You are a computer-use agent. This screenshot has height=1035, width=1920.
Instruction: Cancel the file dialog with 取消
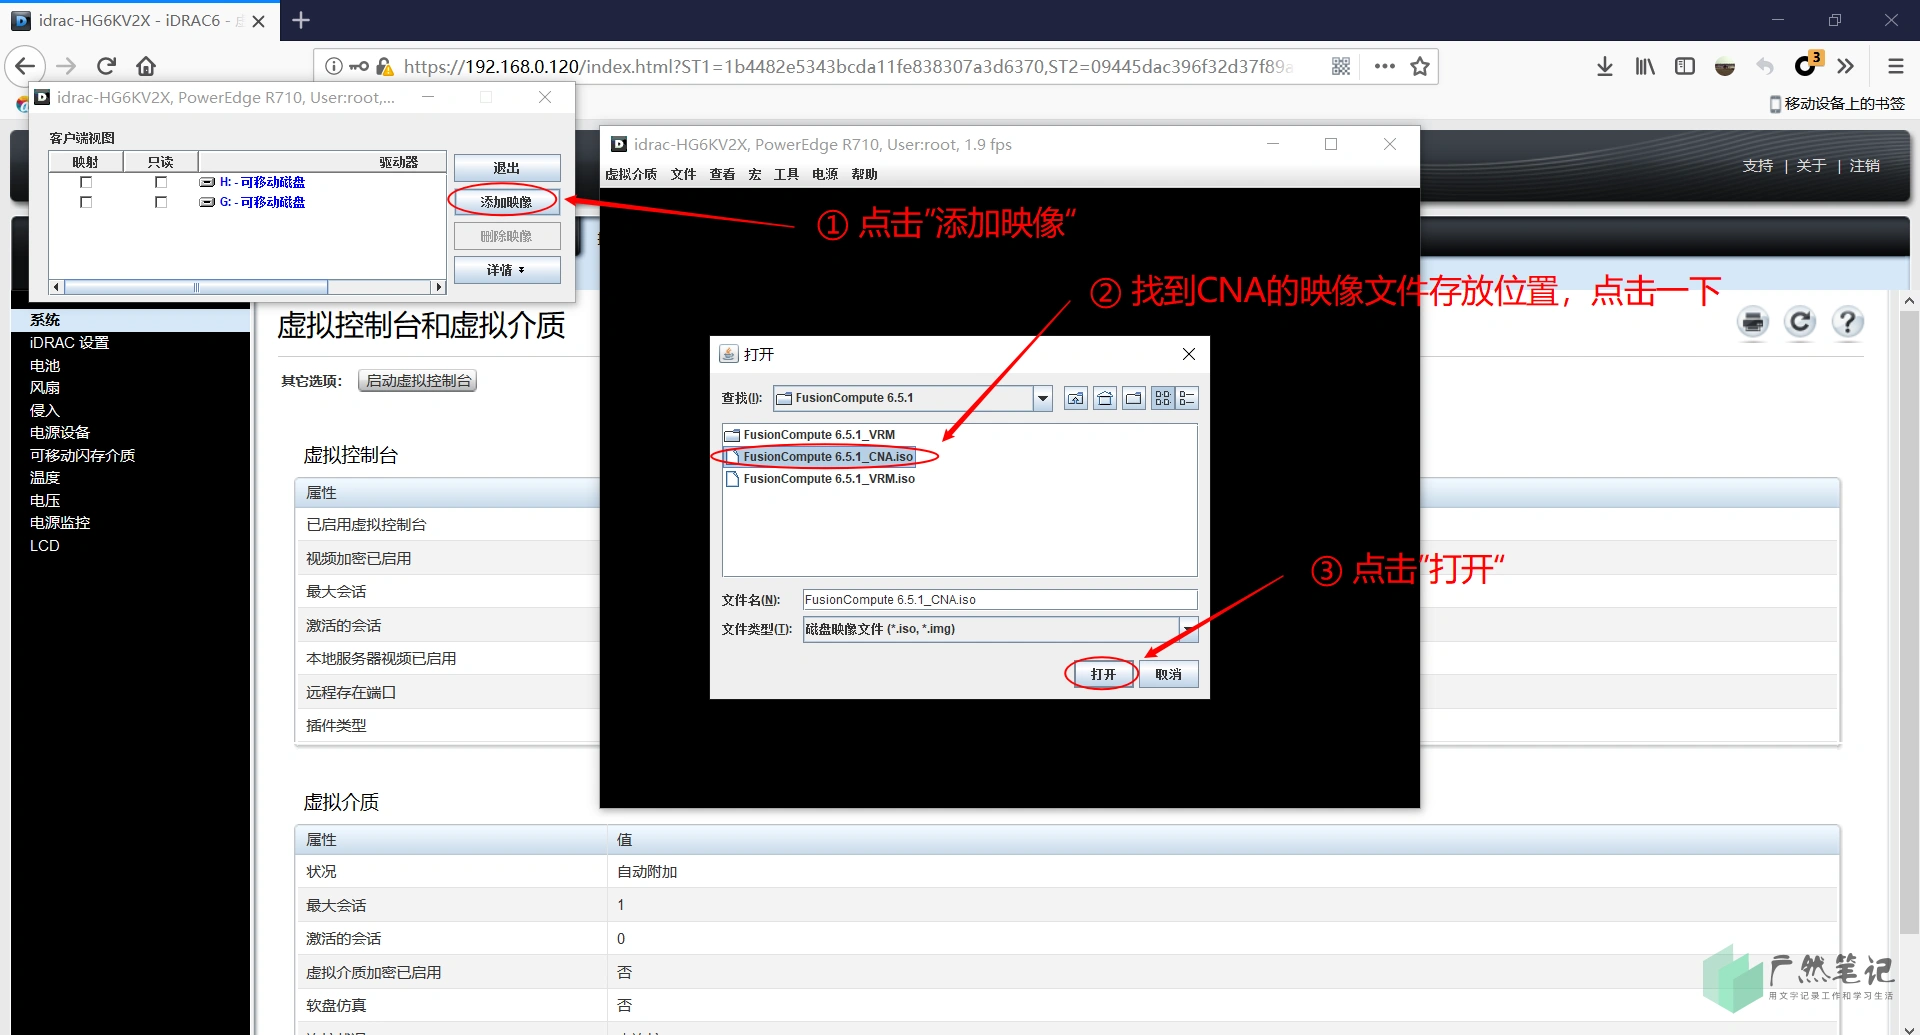pos(1168,674)
